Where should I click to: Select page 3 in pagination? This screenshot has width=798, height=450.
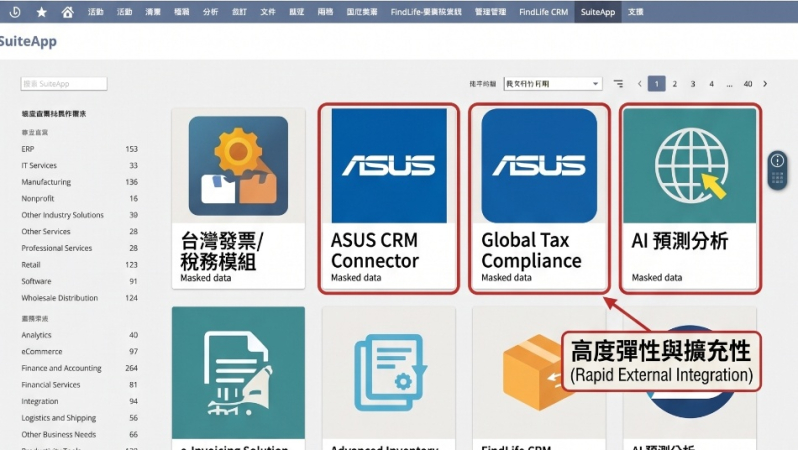point(693,84)
